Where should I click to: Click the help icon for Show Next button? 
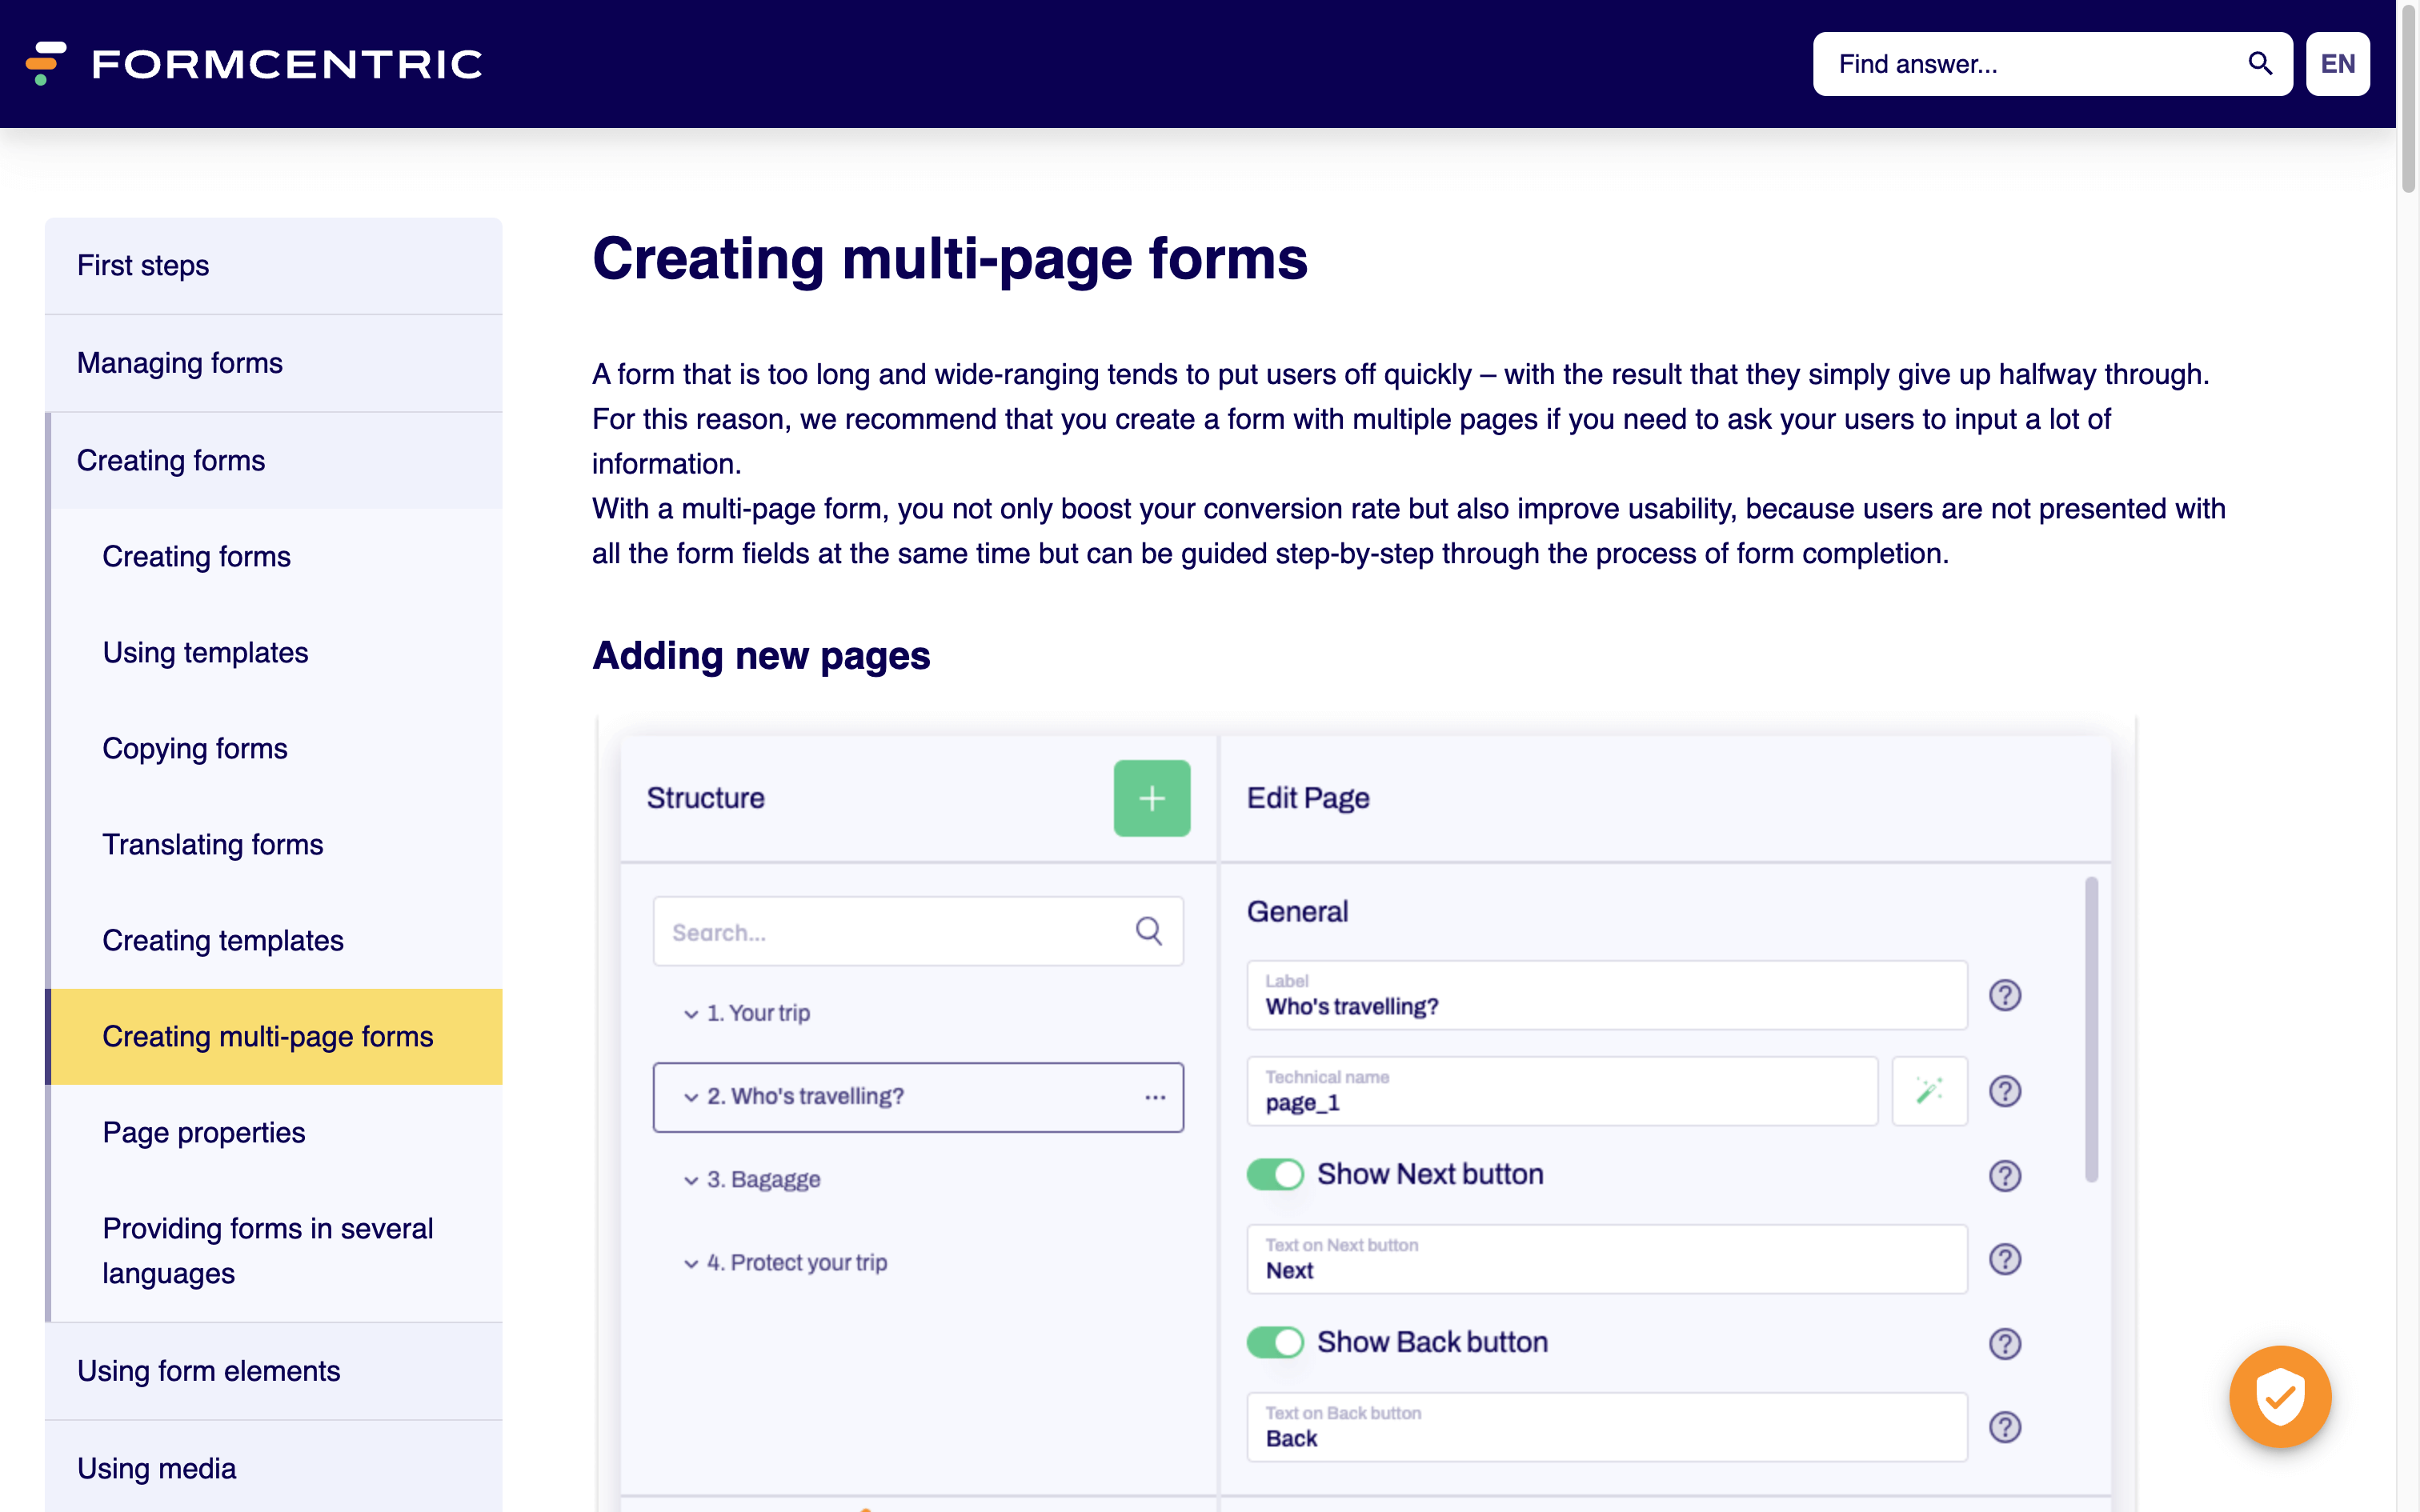tap(2004, 1175)
